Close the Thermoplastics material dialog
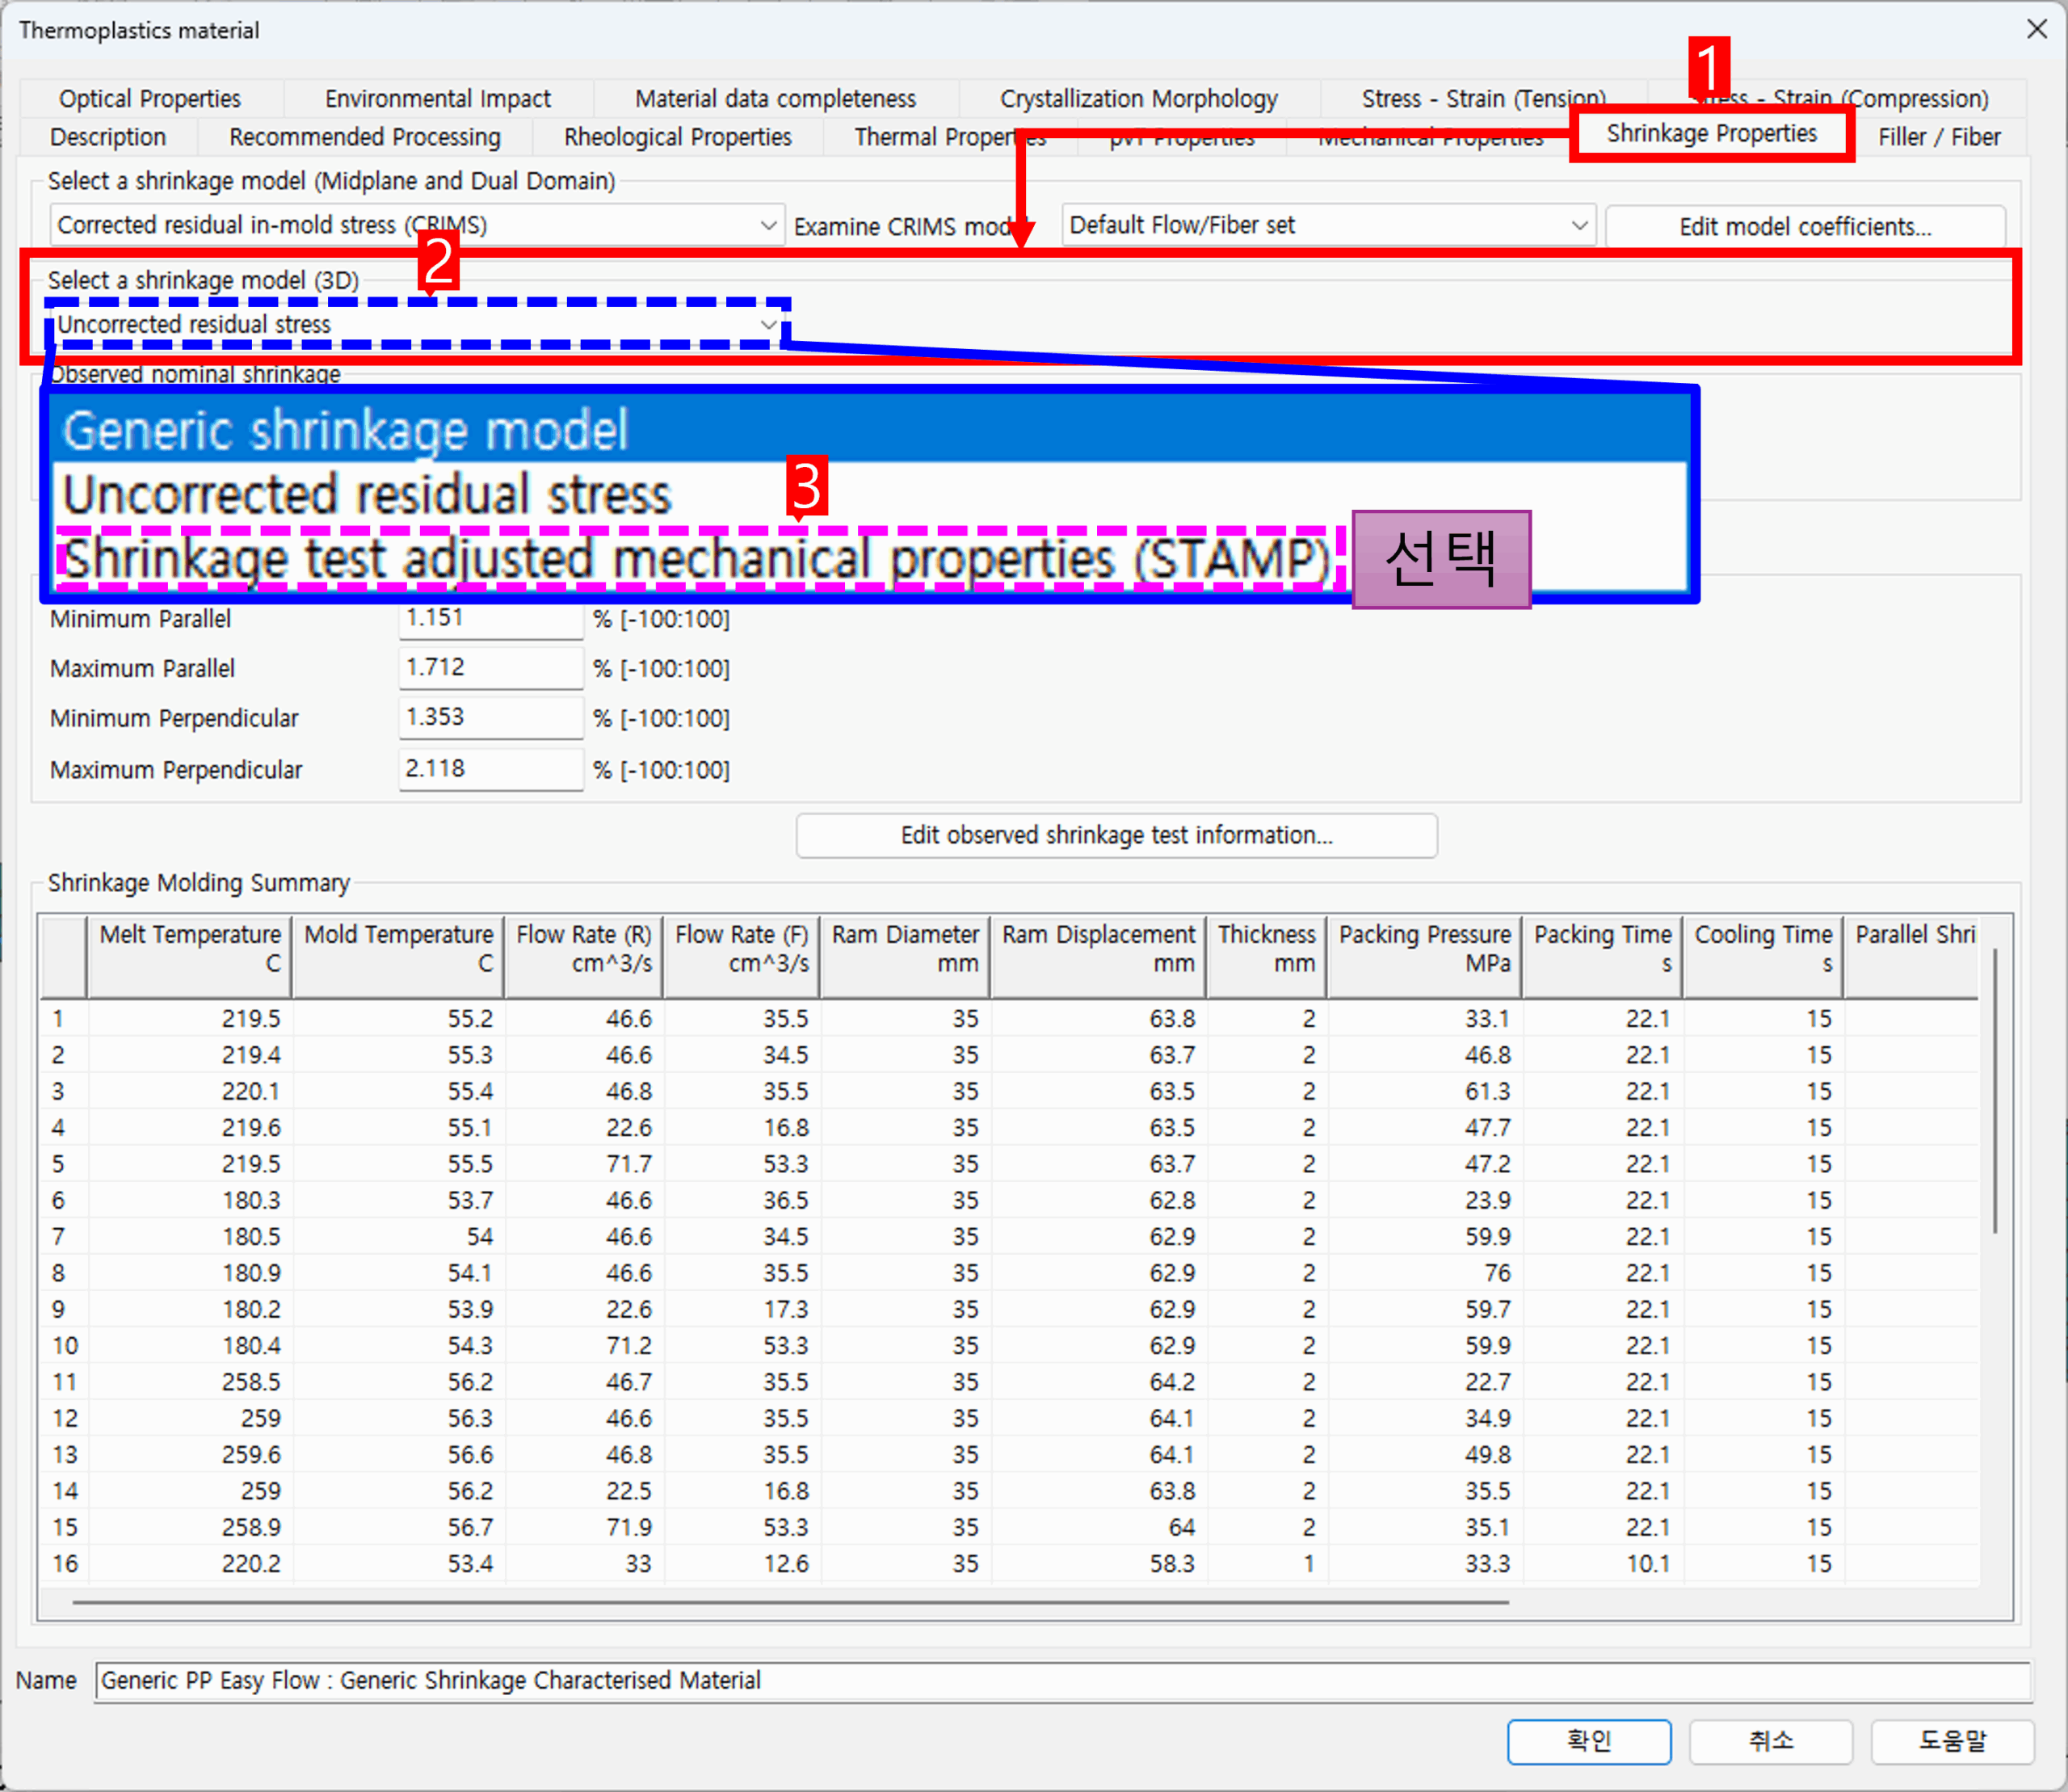This screenshot has height=1792, width=2068. pyautogui.click(x=2036, y=29)
